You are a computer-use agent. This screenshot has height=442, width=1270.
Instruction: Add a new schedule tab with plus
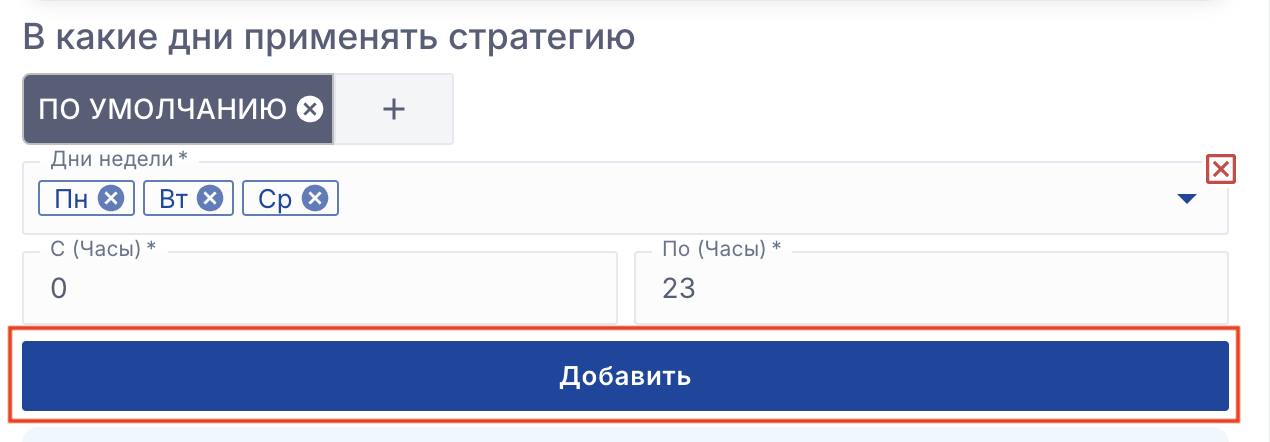click(394, 109)
